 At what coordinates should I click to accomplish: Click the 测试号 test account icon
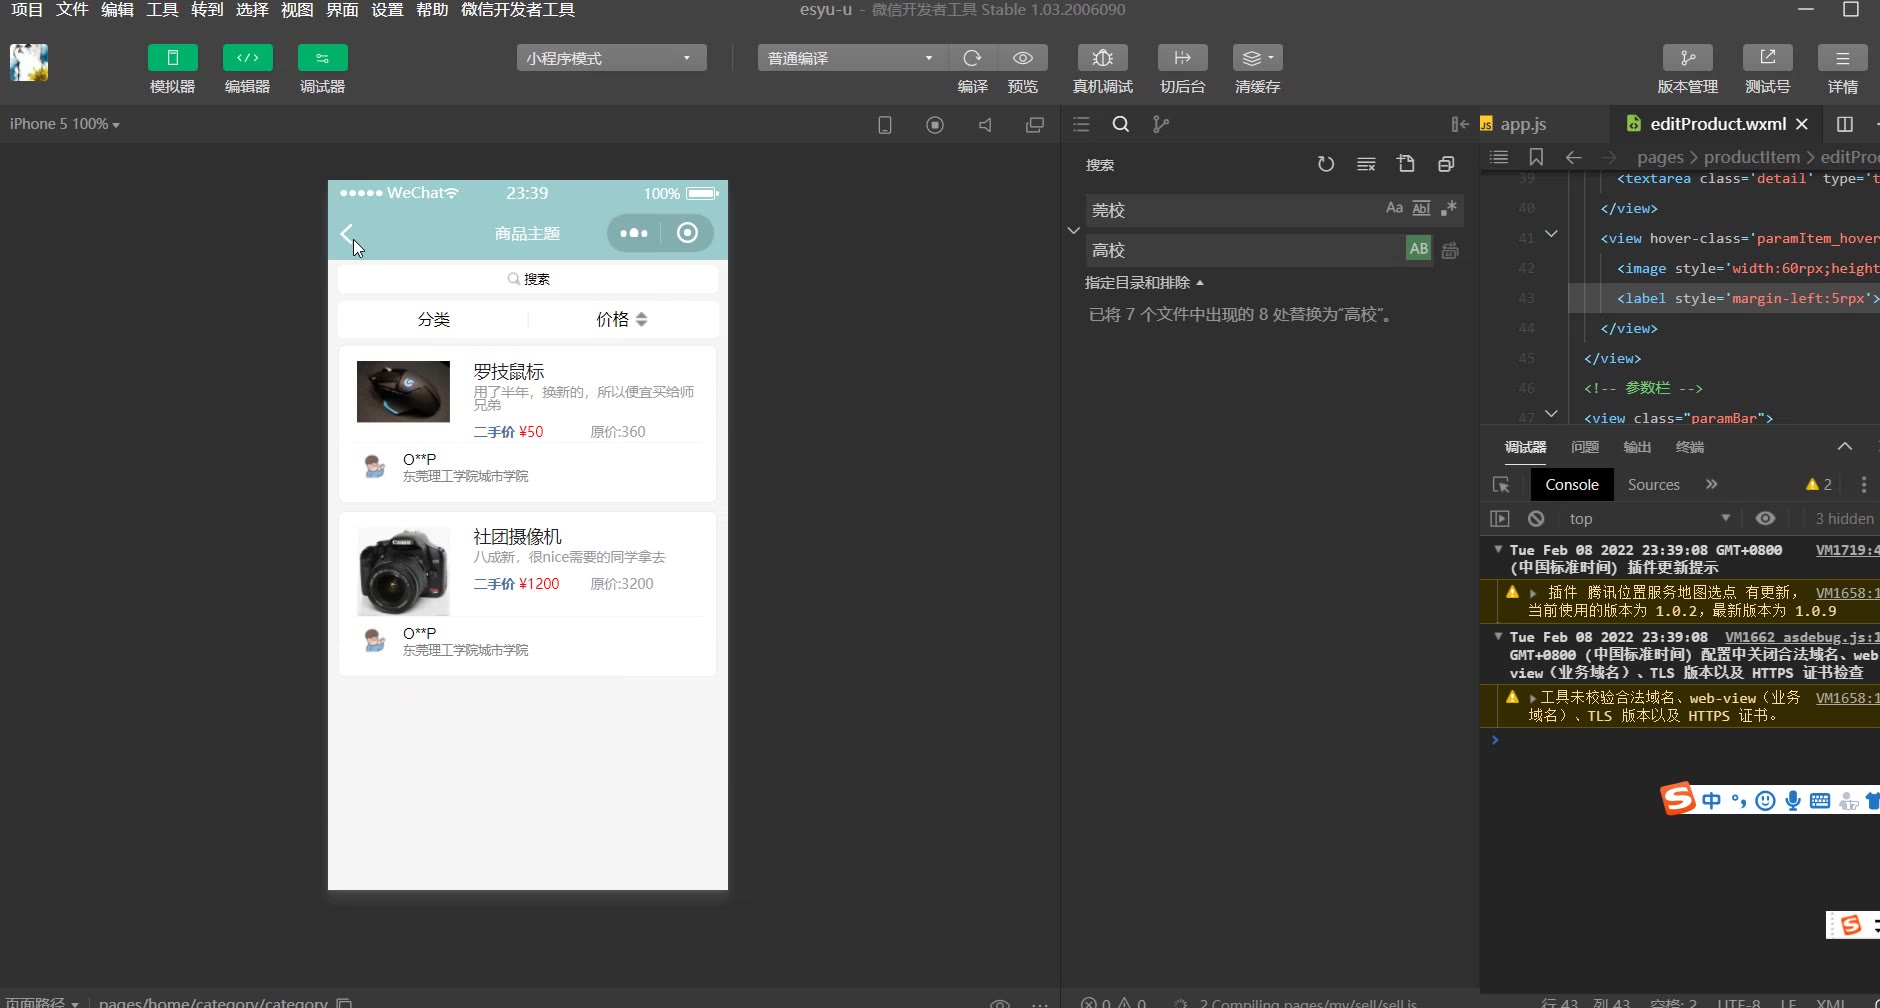coord(1767,58)
